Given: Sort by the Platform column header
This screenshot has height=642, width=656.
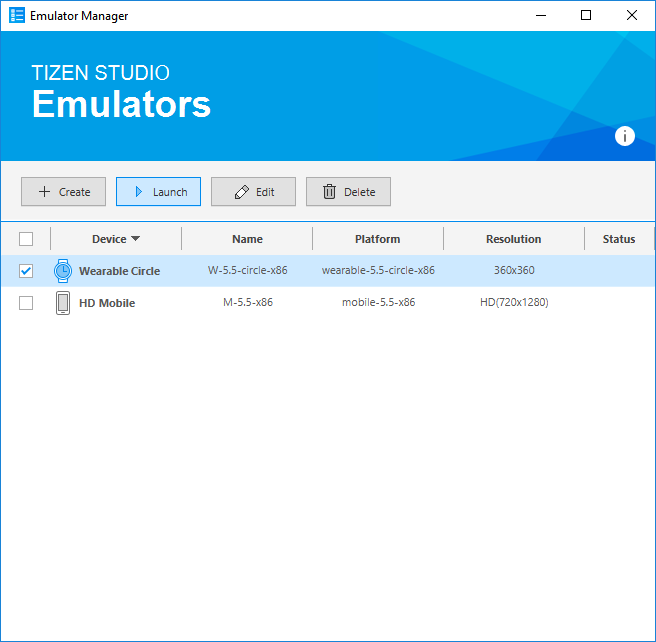Looking at the screenshot, I should tap(377, 239).
